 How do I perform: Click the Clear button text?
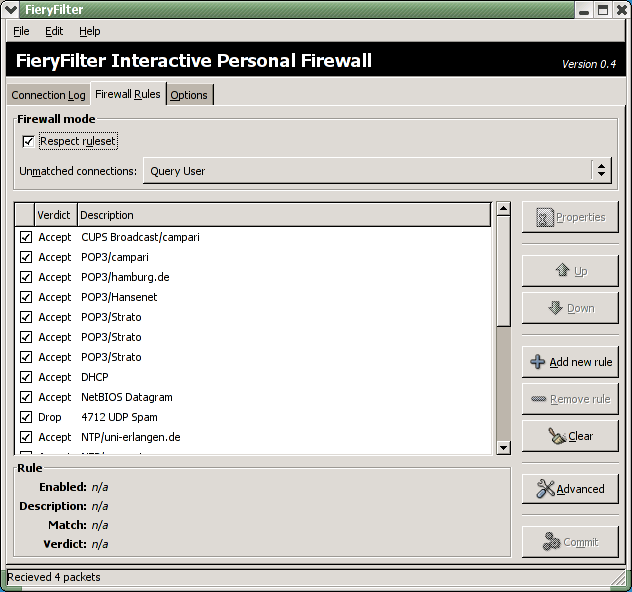[x=580, y=436]
